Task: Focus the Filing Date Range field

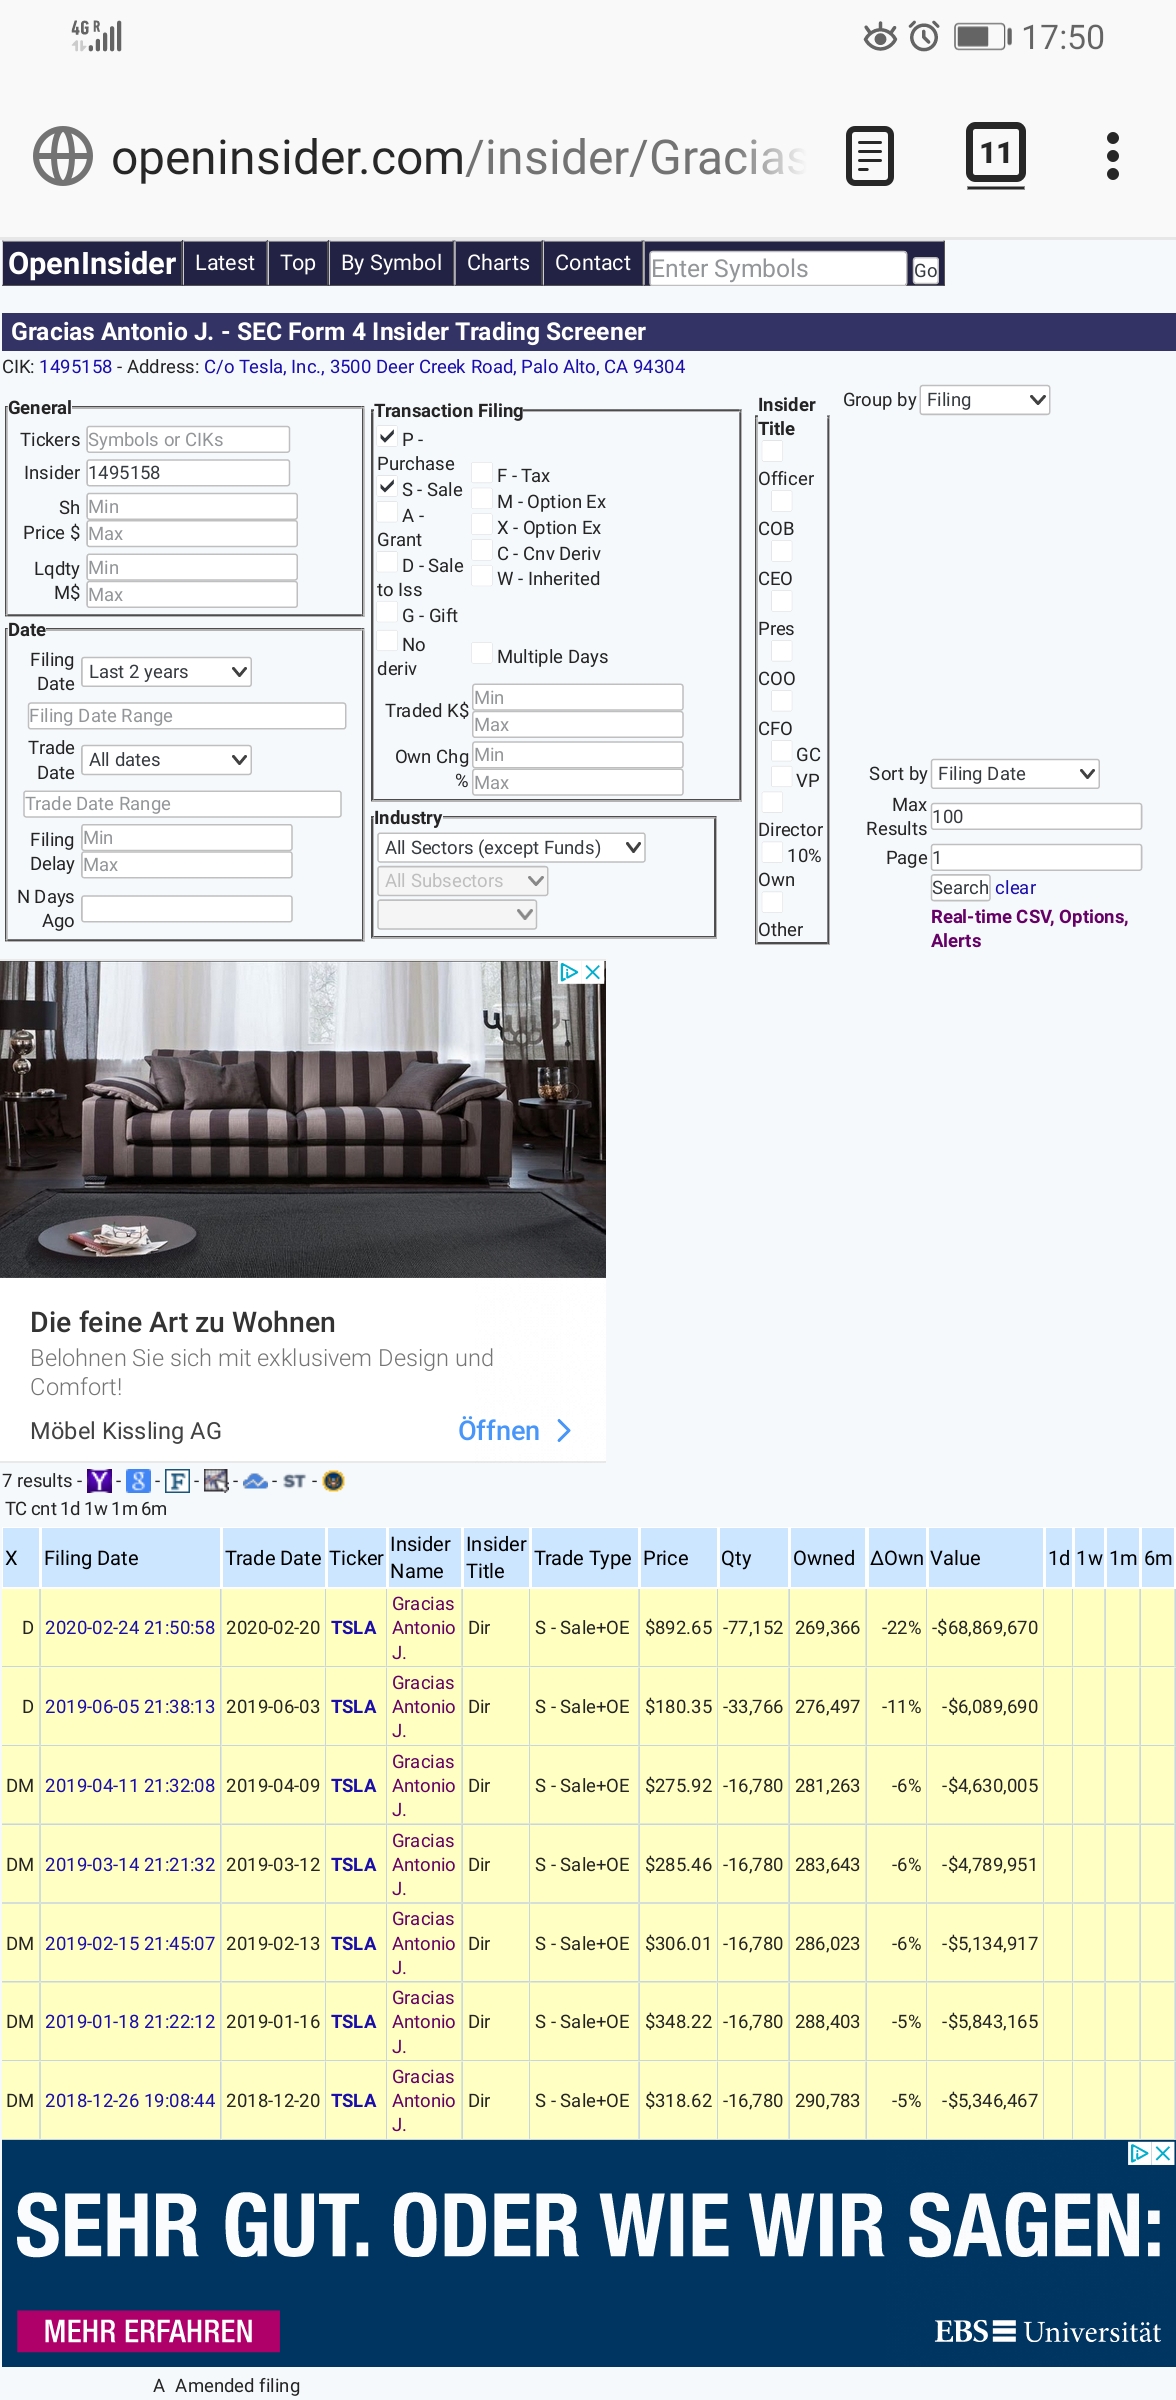Action: coord(187,716)
